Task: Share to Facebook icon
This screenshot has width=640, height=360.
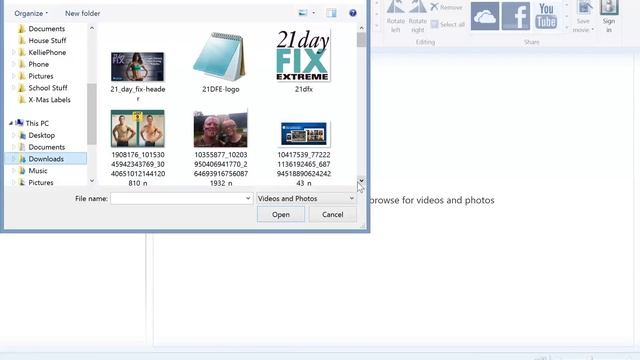Action: (516, 16)
